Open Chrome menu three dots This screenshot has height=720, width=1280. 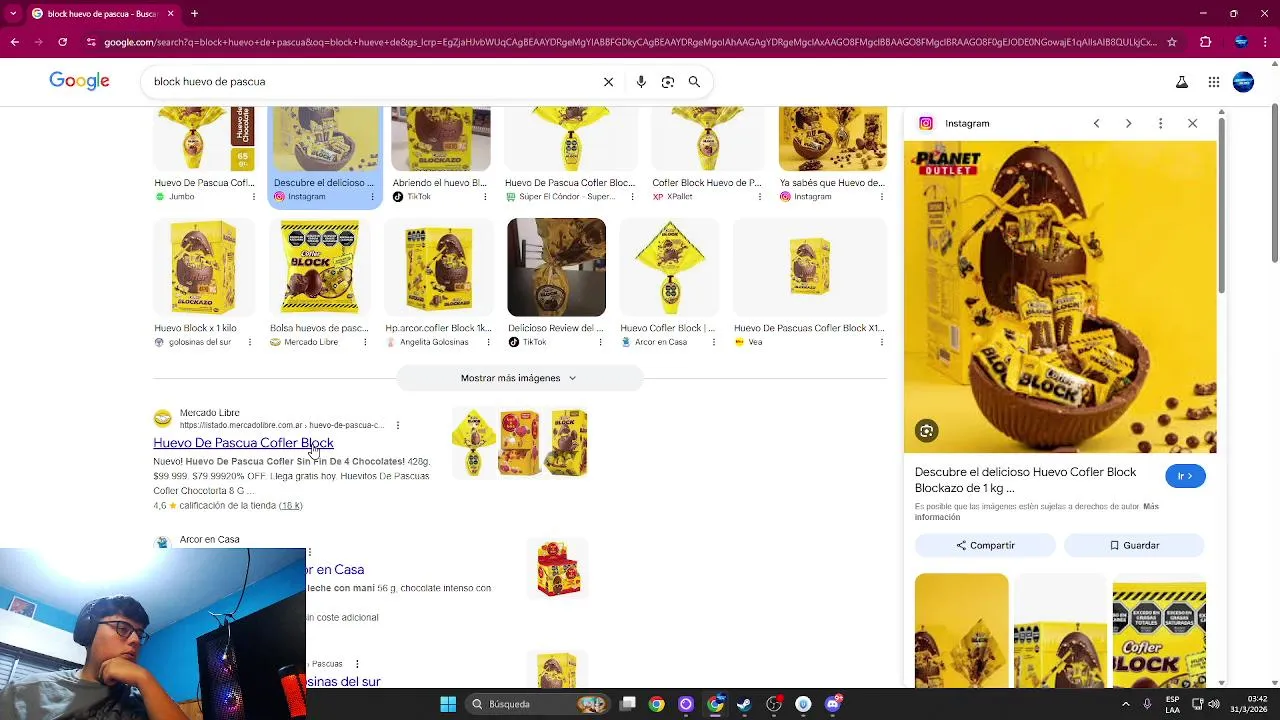point(1267,42)
